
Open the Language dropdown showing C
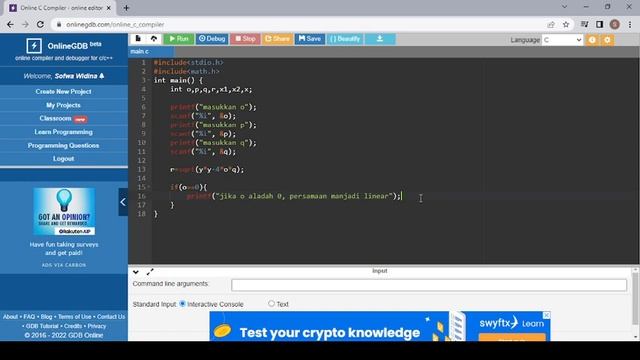pyautogui.click(x=562, y=40)
